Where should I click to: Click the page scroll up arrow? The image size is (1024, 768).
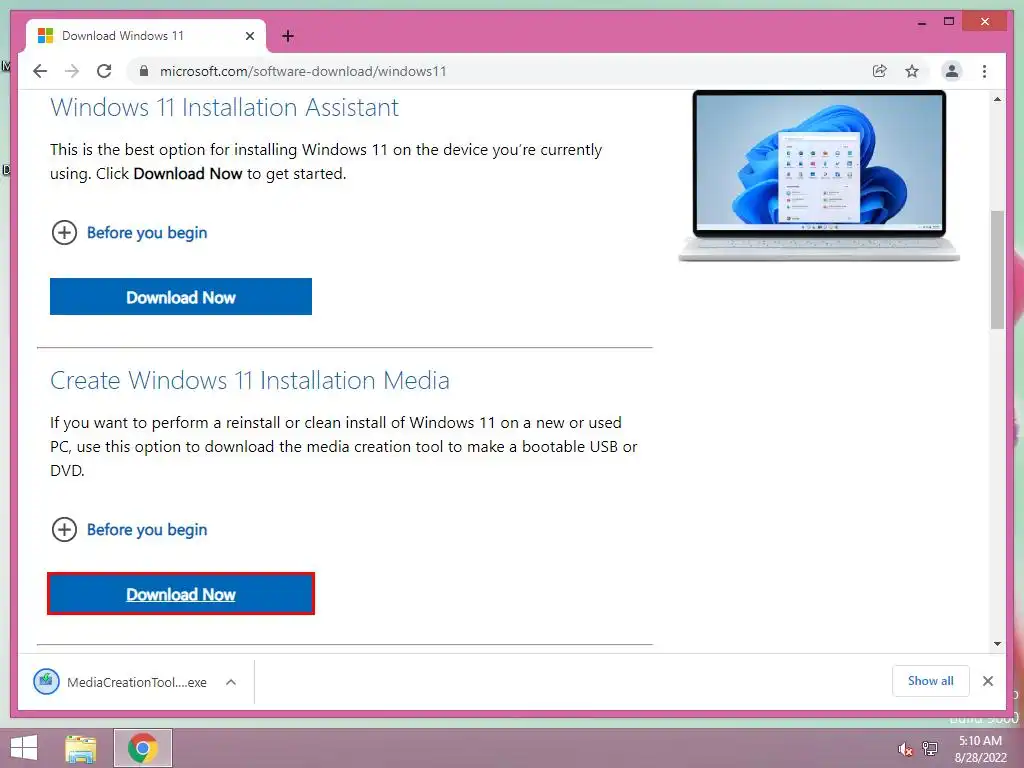(x=997, y=99)
